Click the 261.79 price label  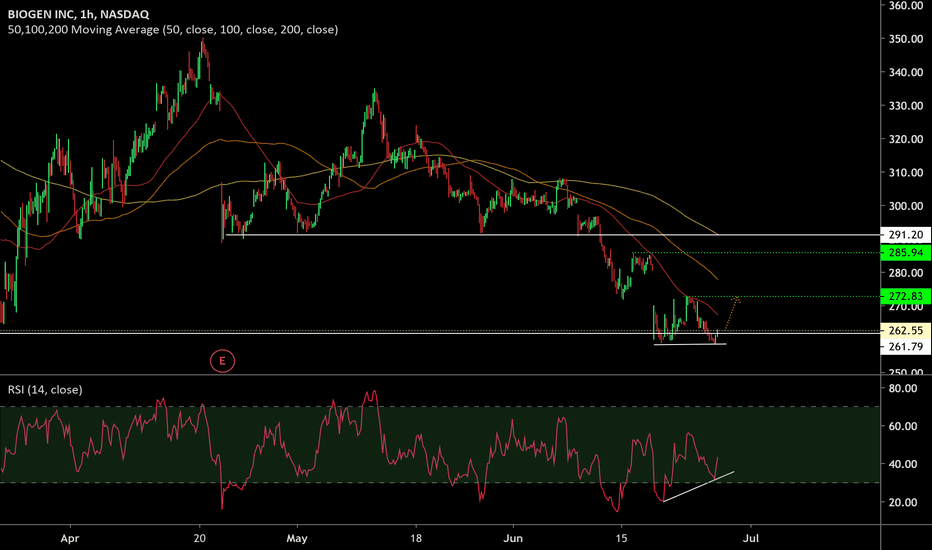[x=905, y=347]
